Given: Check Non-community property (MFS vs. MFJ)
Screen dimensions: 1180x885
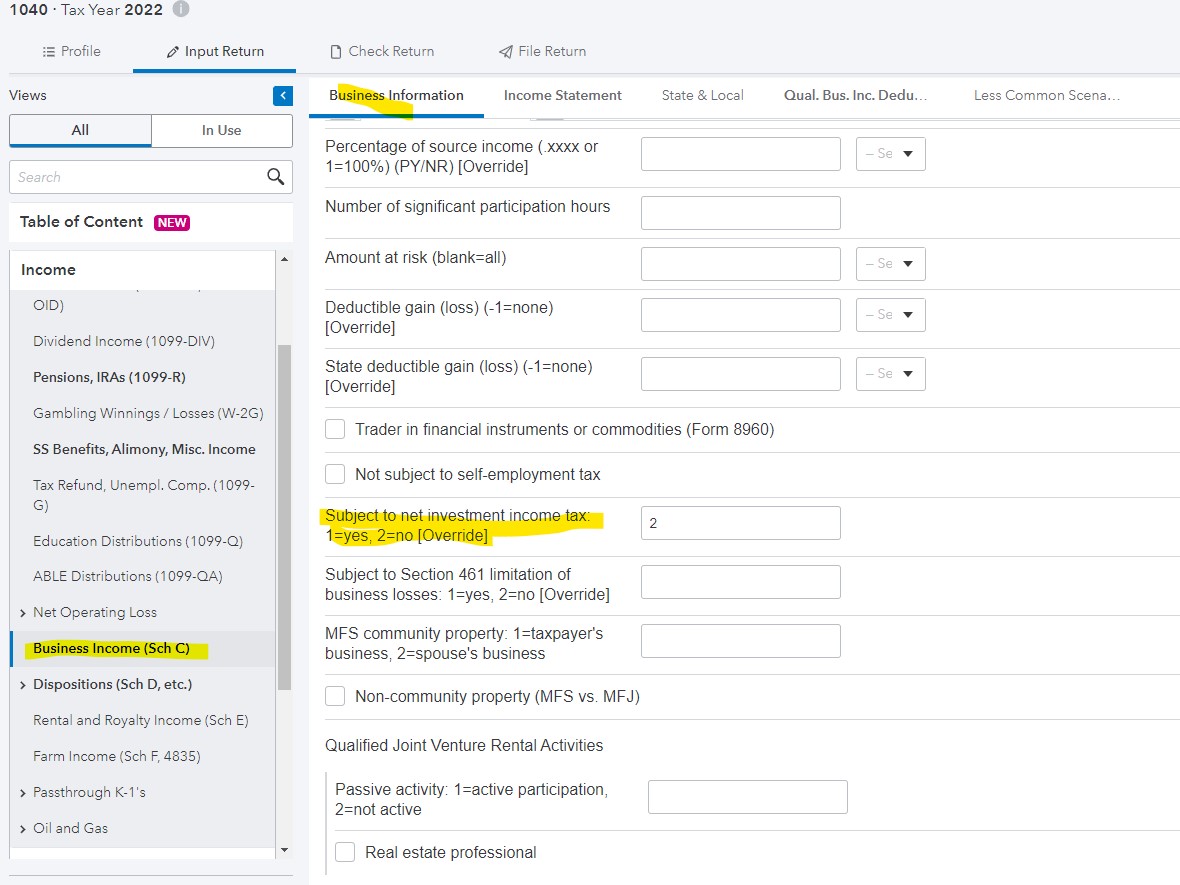Looking at the screenshot, I should [335, 697].
